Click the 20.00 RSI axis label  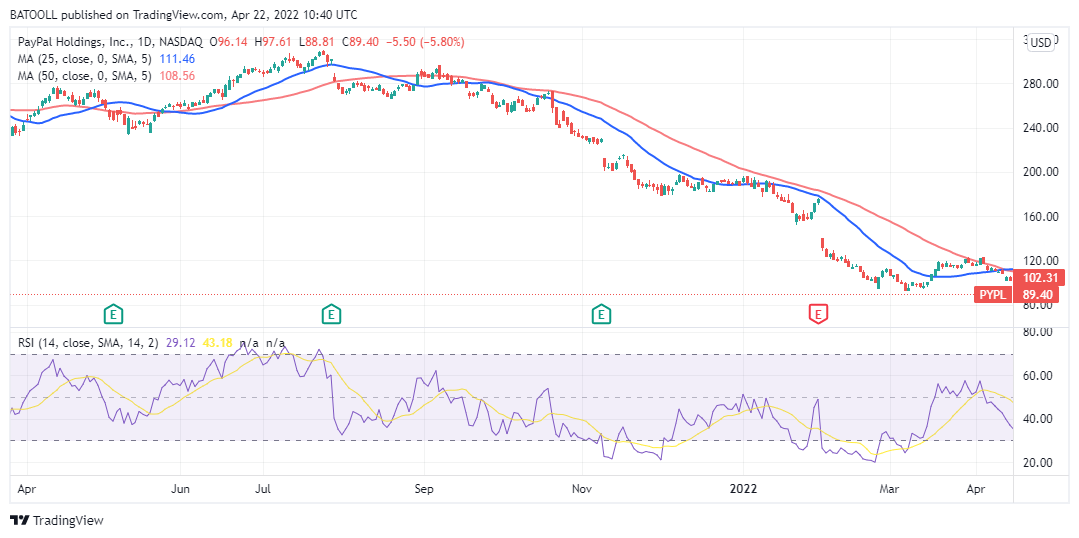[1038, 462]
